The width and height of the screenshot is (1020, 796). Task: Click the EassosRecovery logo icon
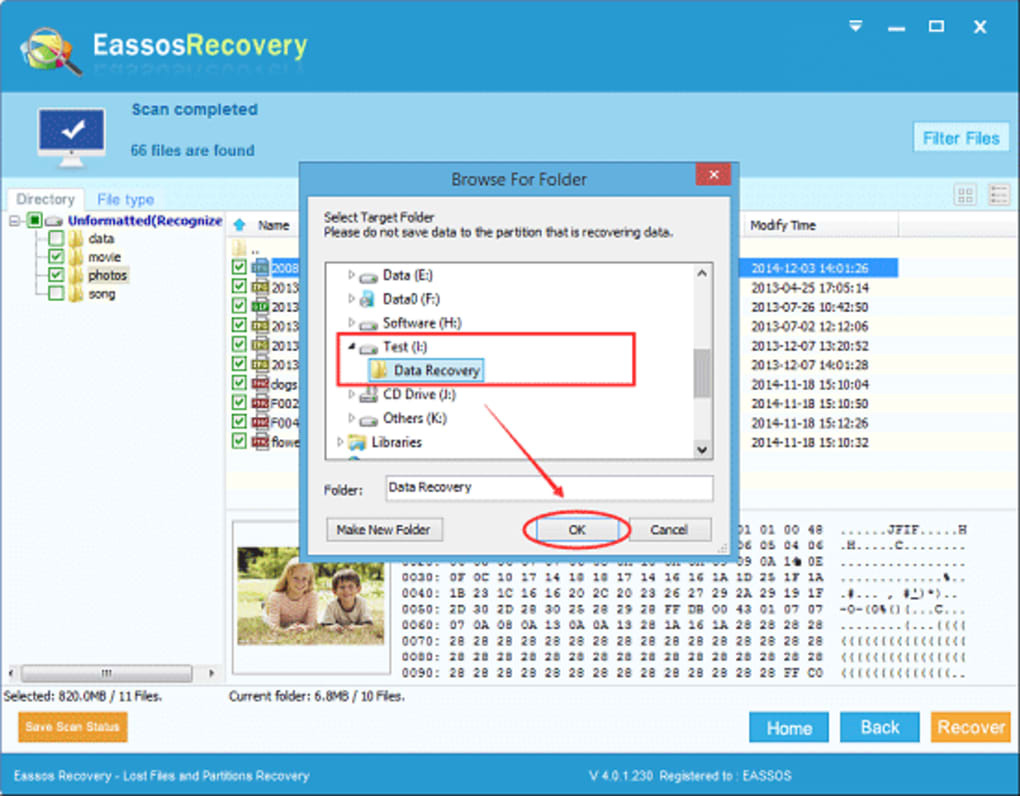tap(51, 51)
